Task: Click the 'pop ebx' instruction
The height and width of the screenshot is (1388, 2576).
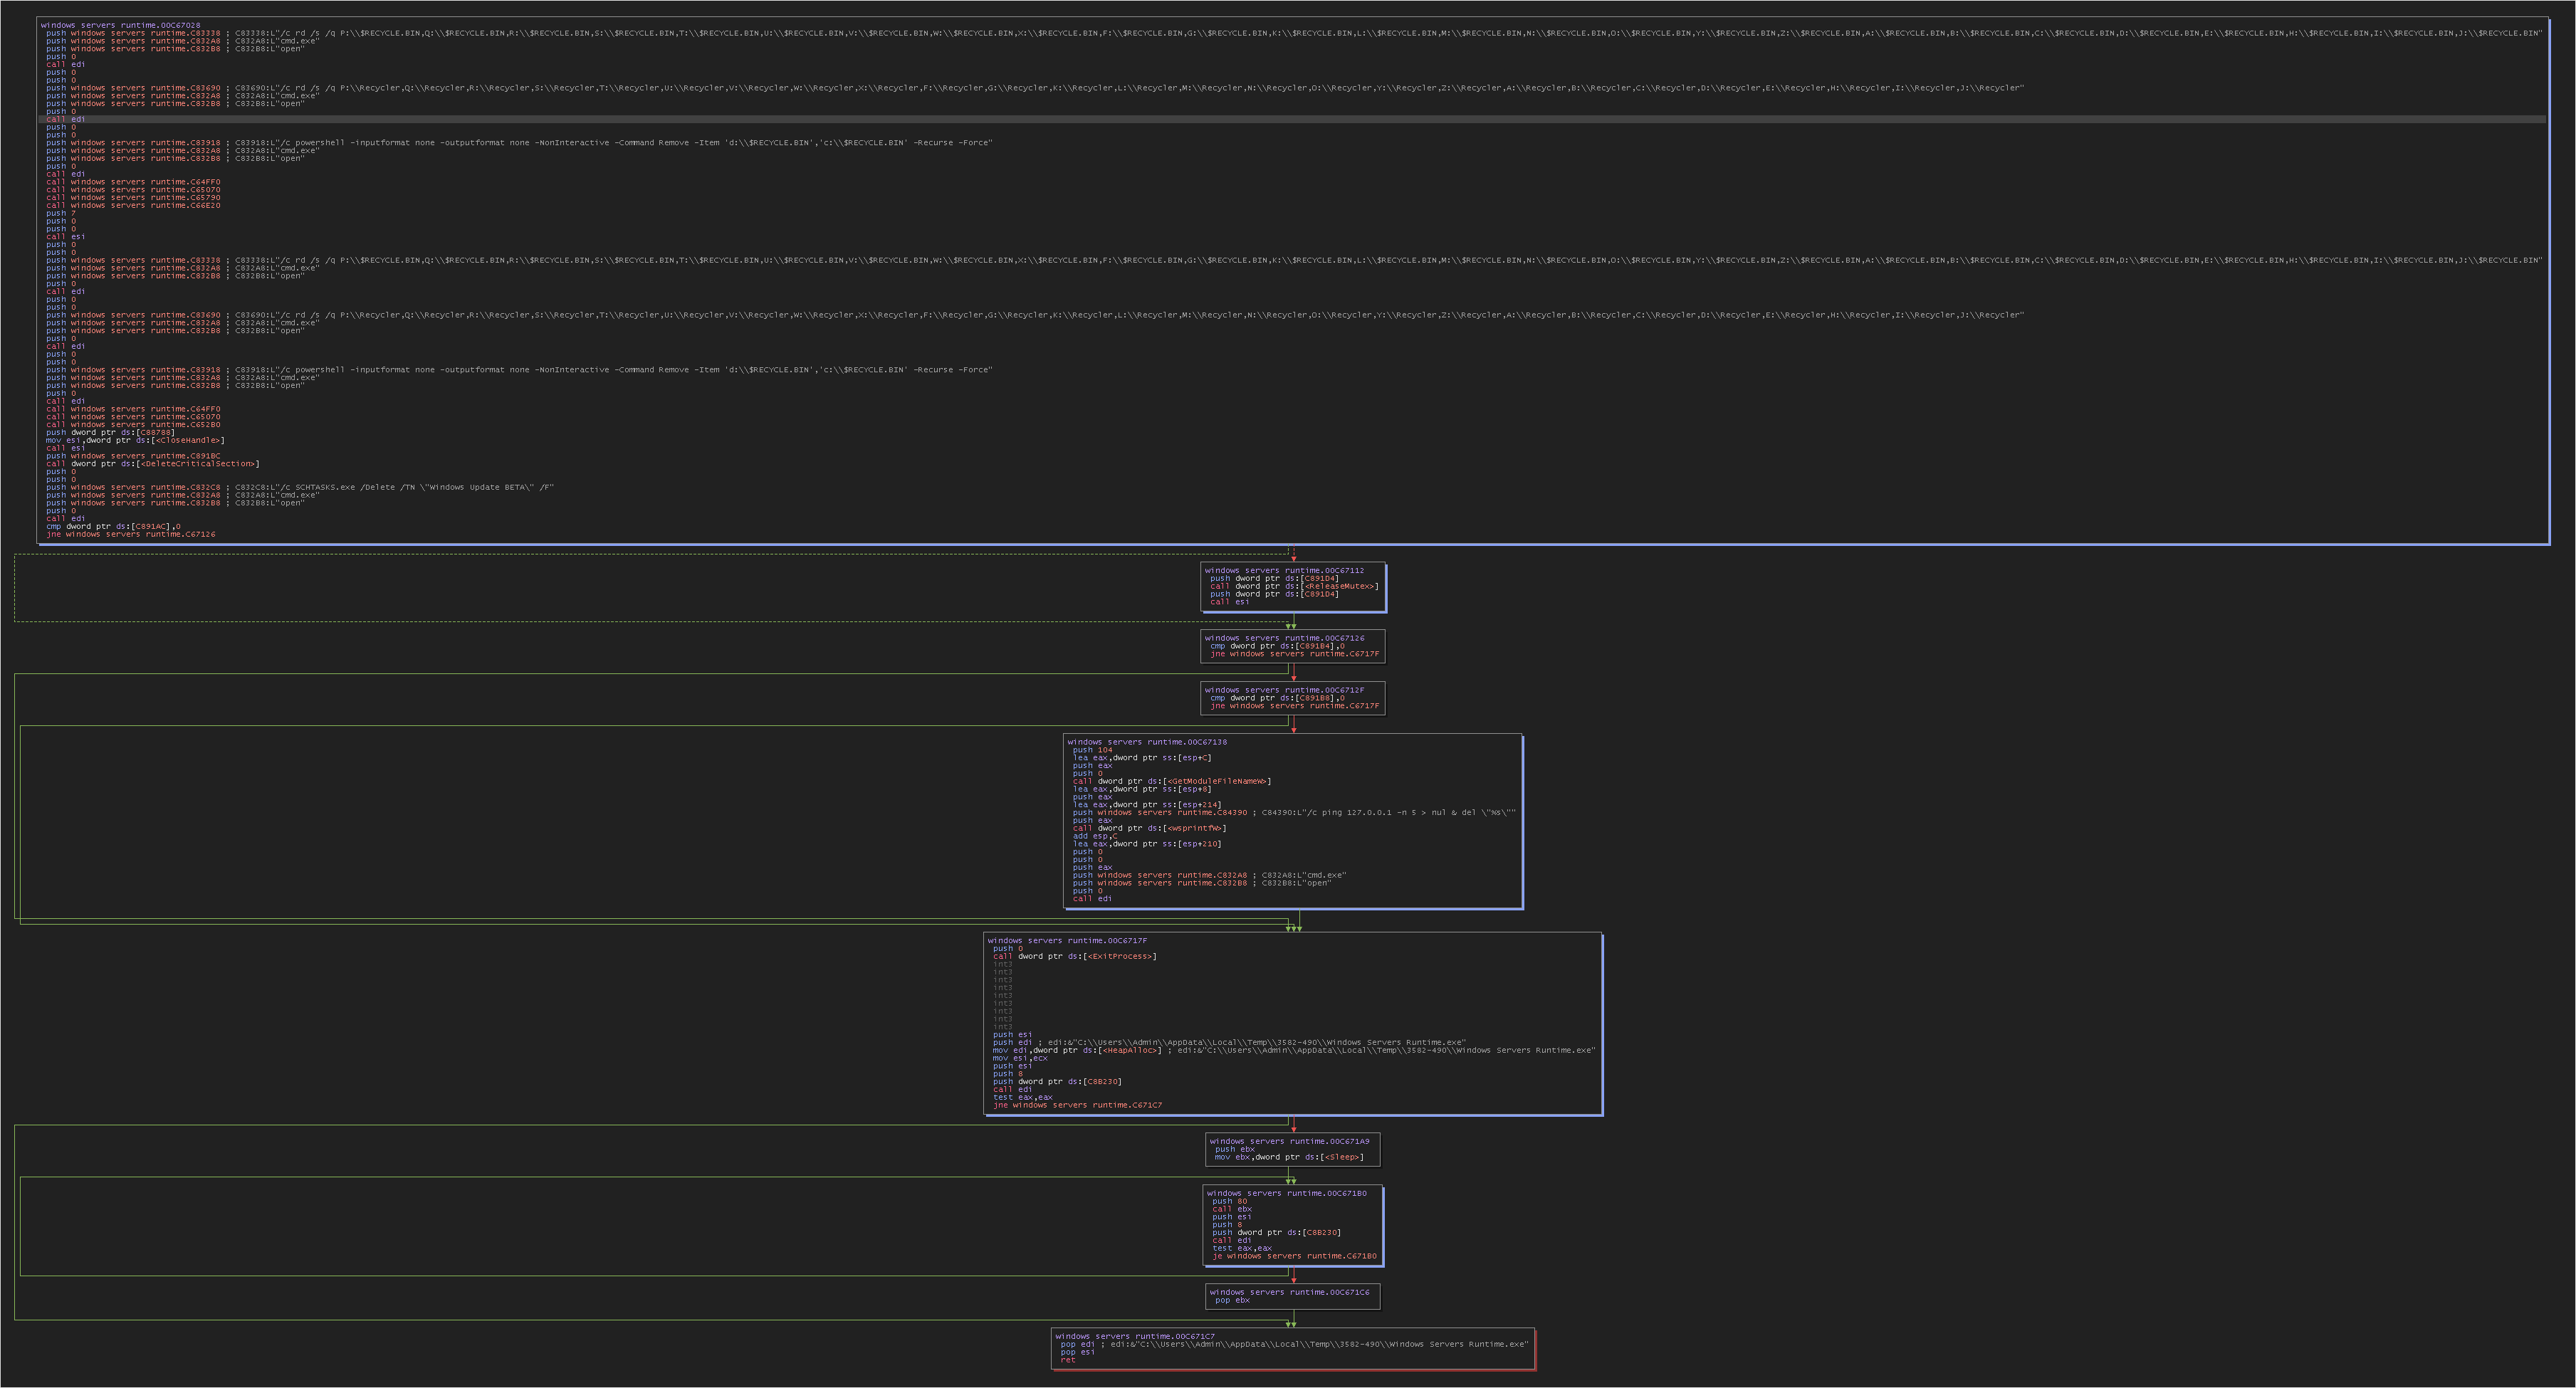Action: click(x=1232, y=1300)
